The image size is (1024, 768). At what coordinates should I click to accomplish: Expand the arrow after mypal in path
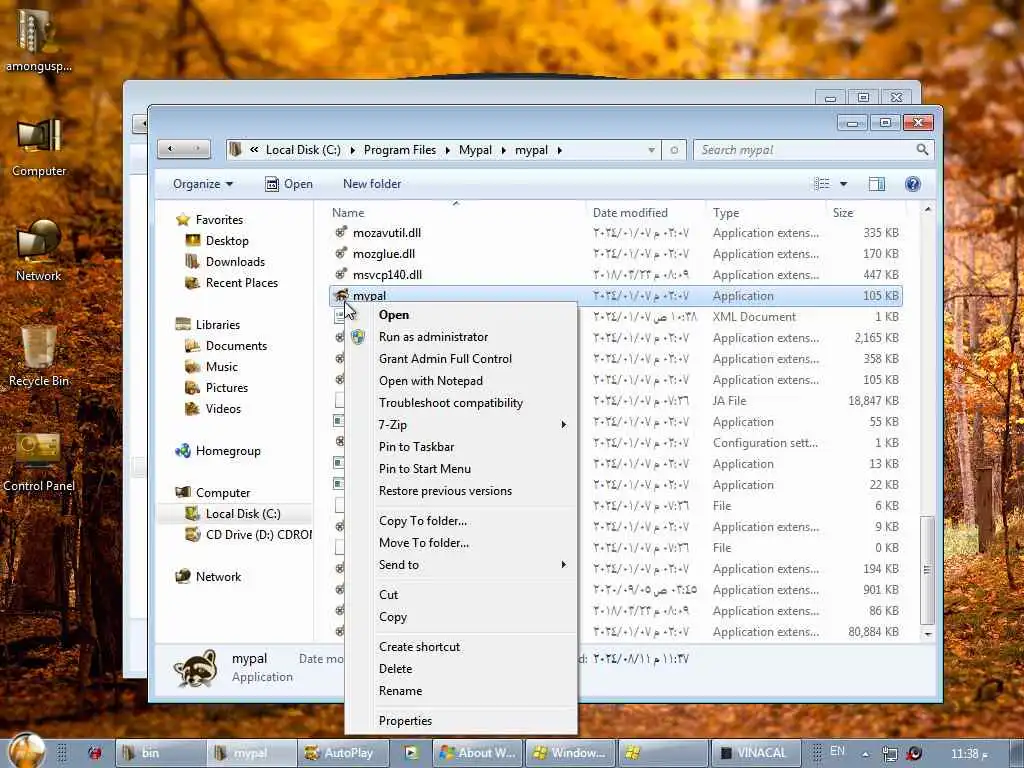click(560, 150)
